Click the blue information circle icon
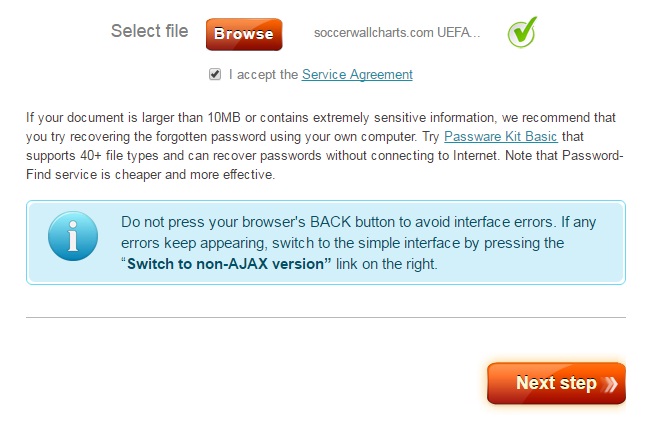This screenshot has height=422, width=665. 73,236
